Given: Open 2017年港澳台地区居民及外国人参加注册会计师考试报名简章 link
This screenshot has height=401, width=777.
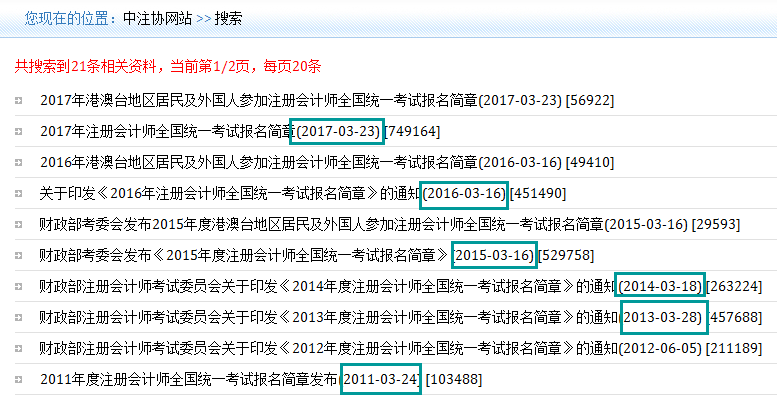Looking at the screenshot, I should coord(259,101).
